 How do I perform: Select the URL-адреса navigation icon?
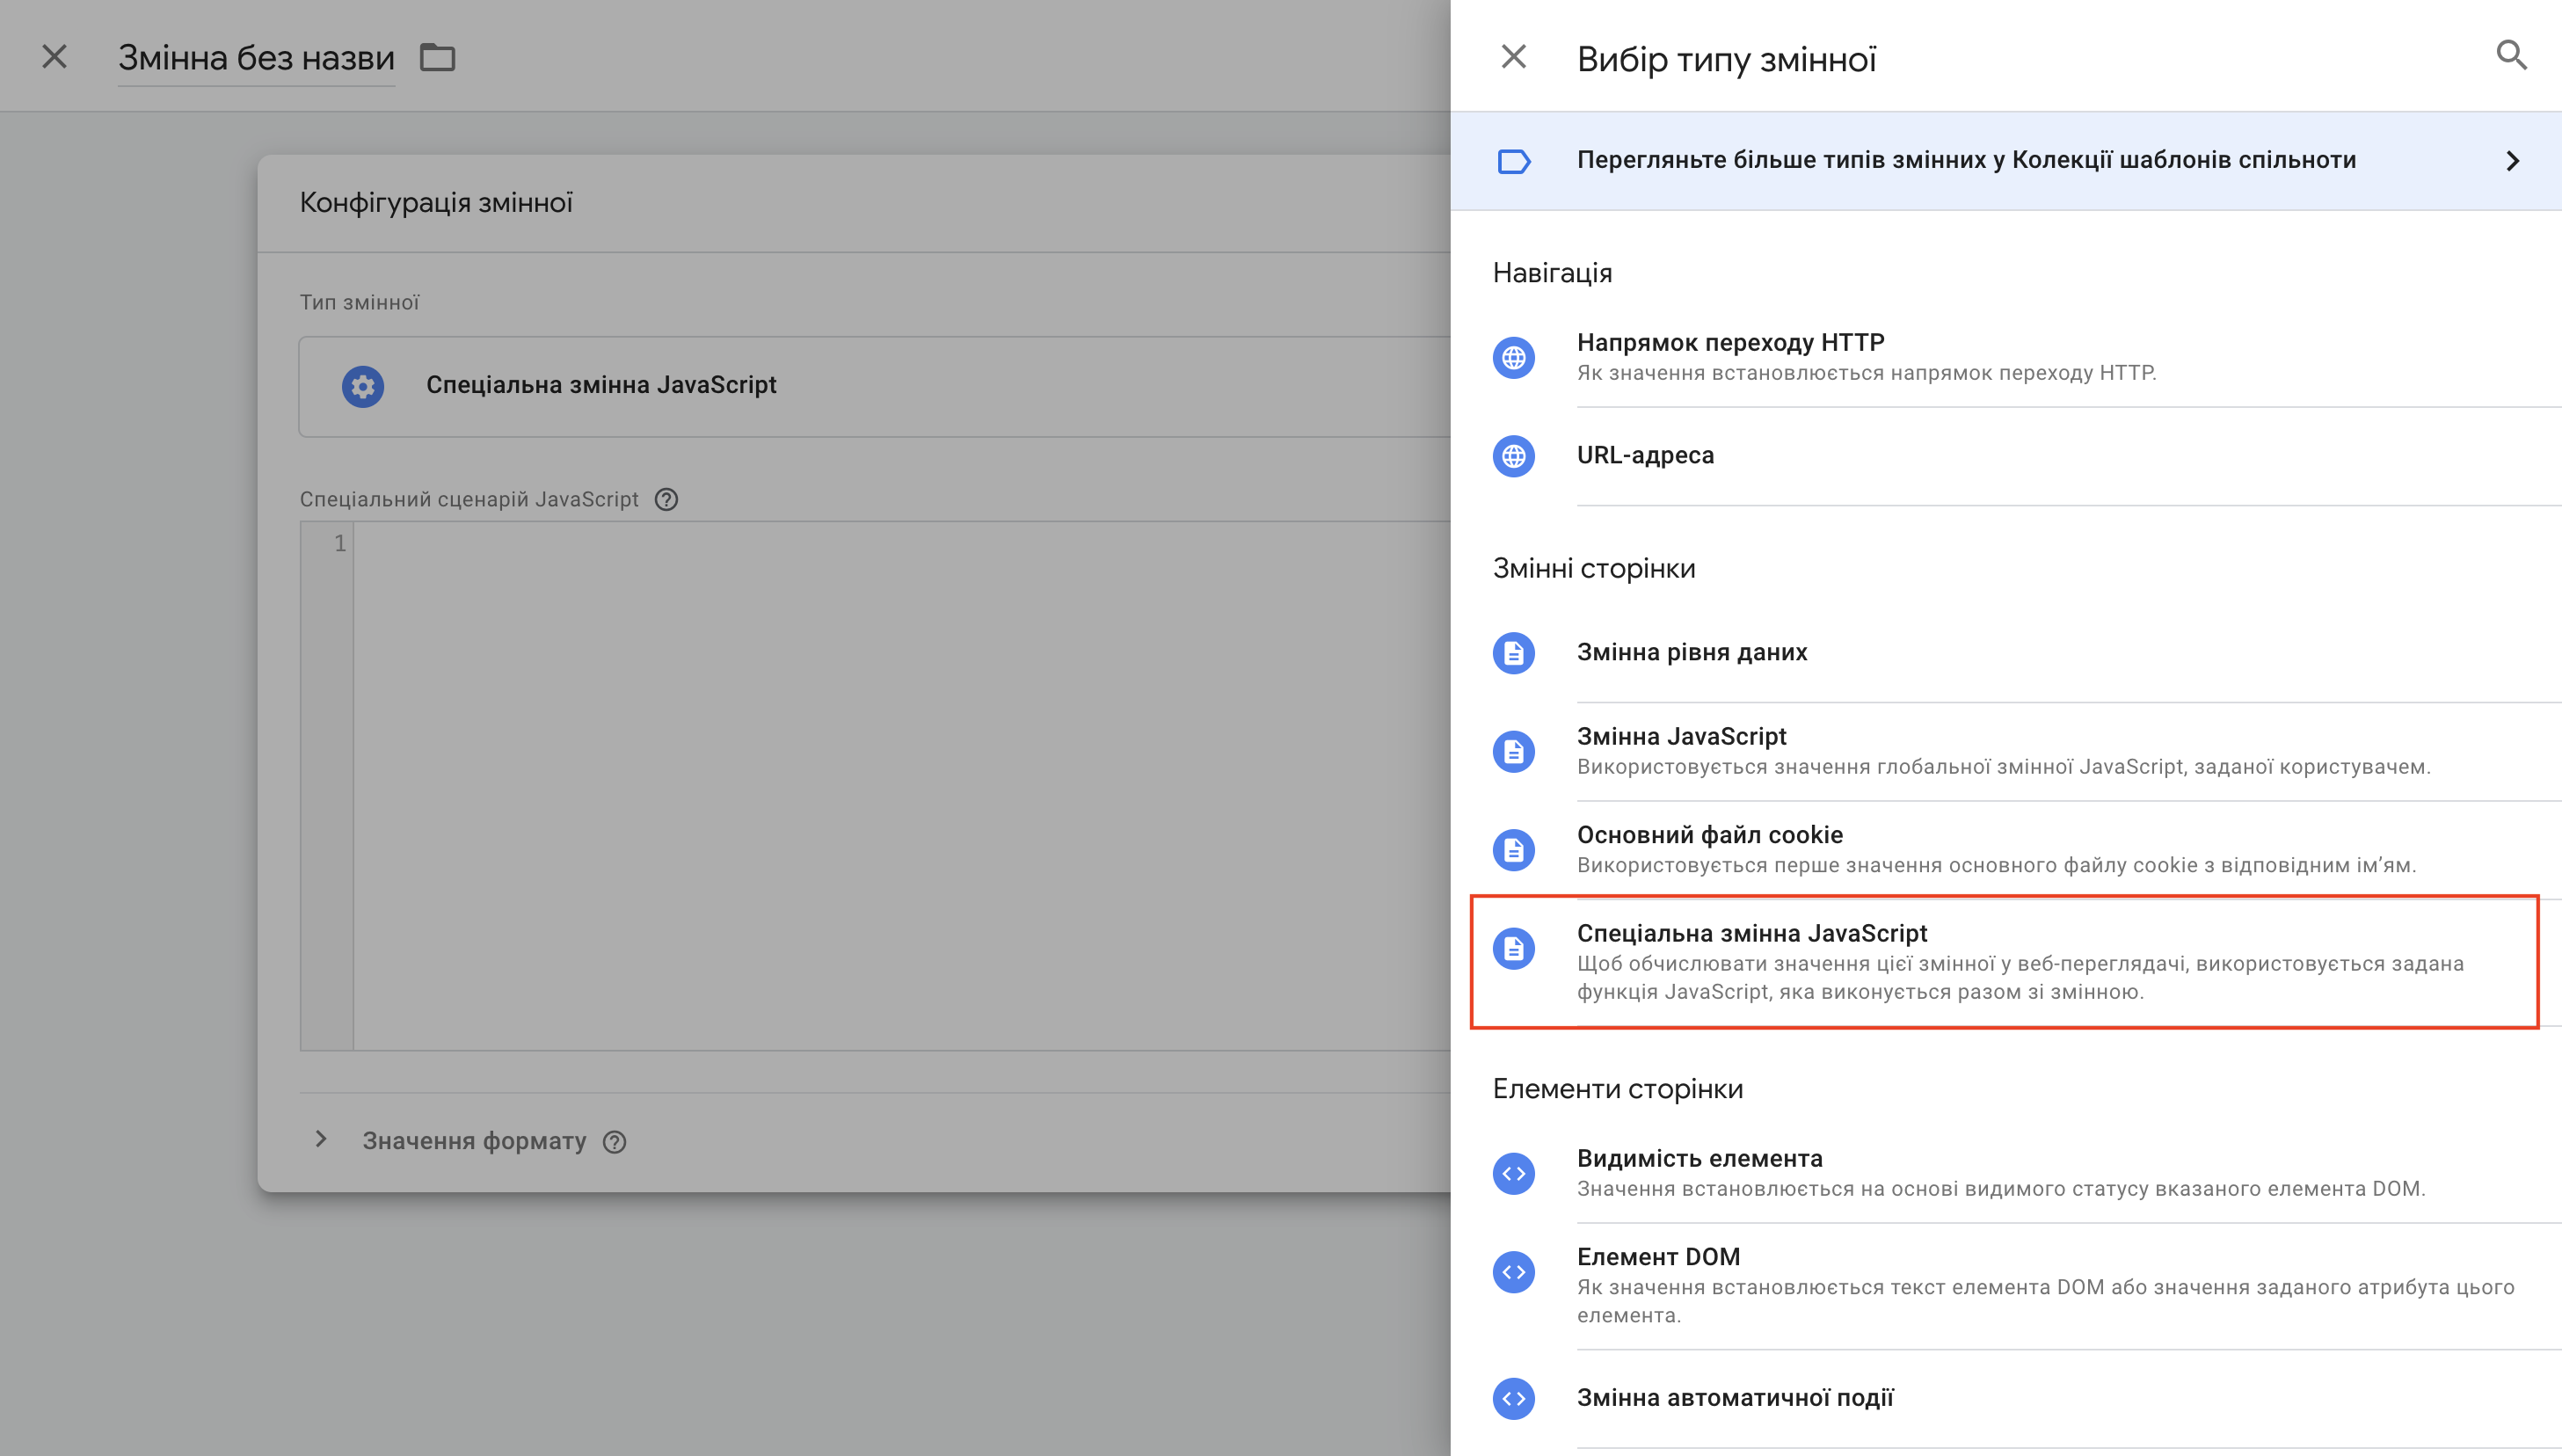tap(1518, 455)
